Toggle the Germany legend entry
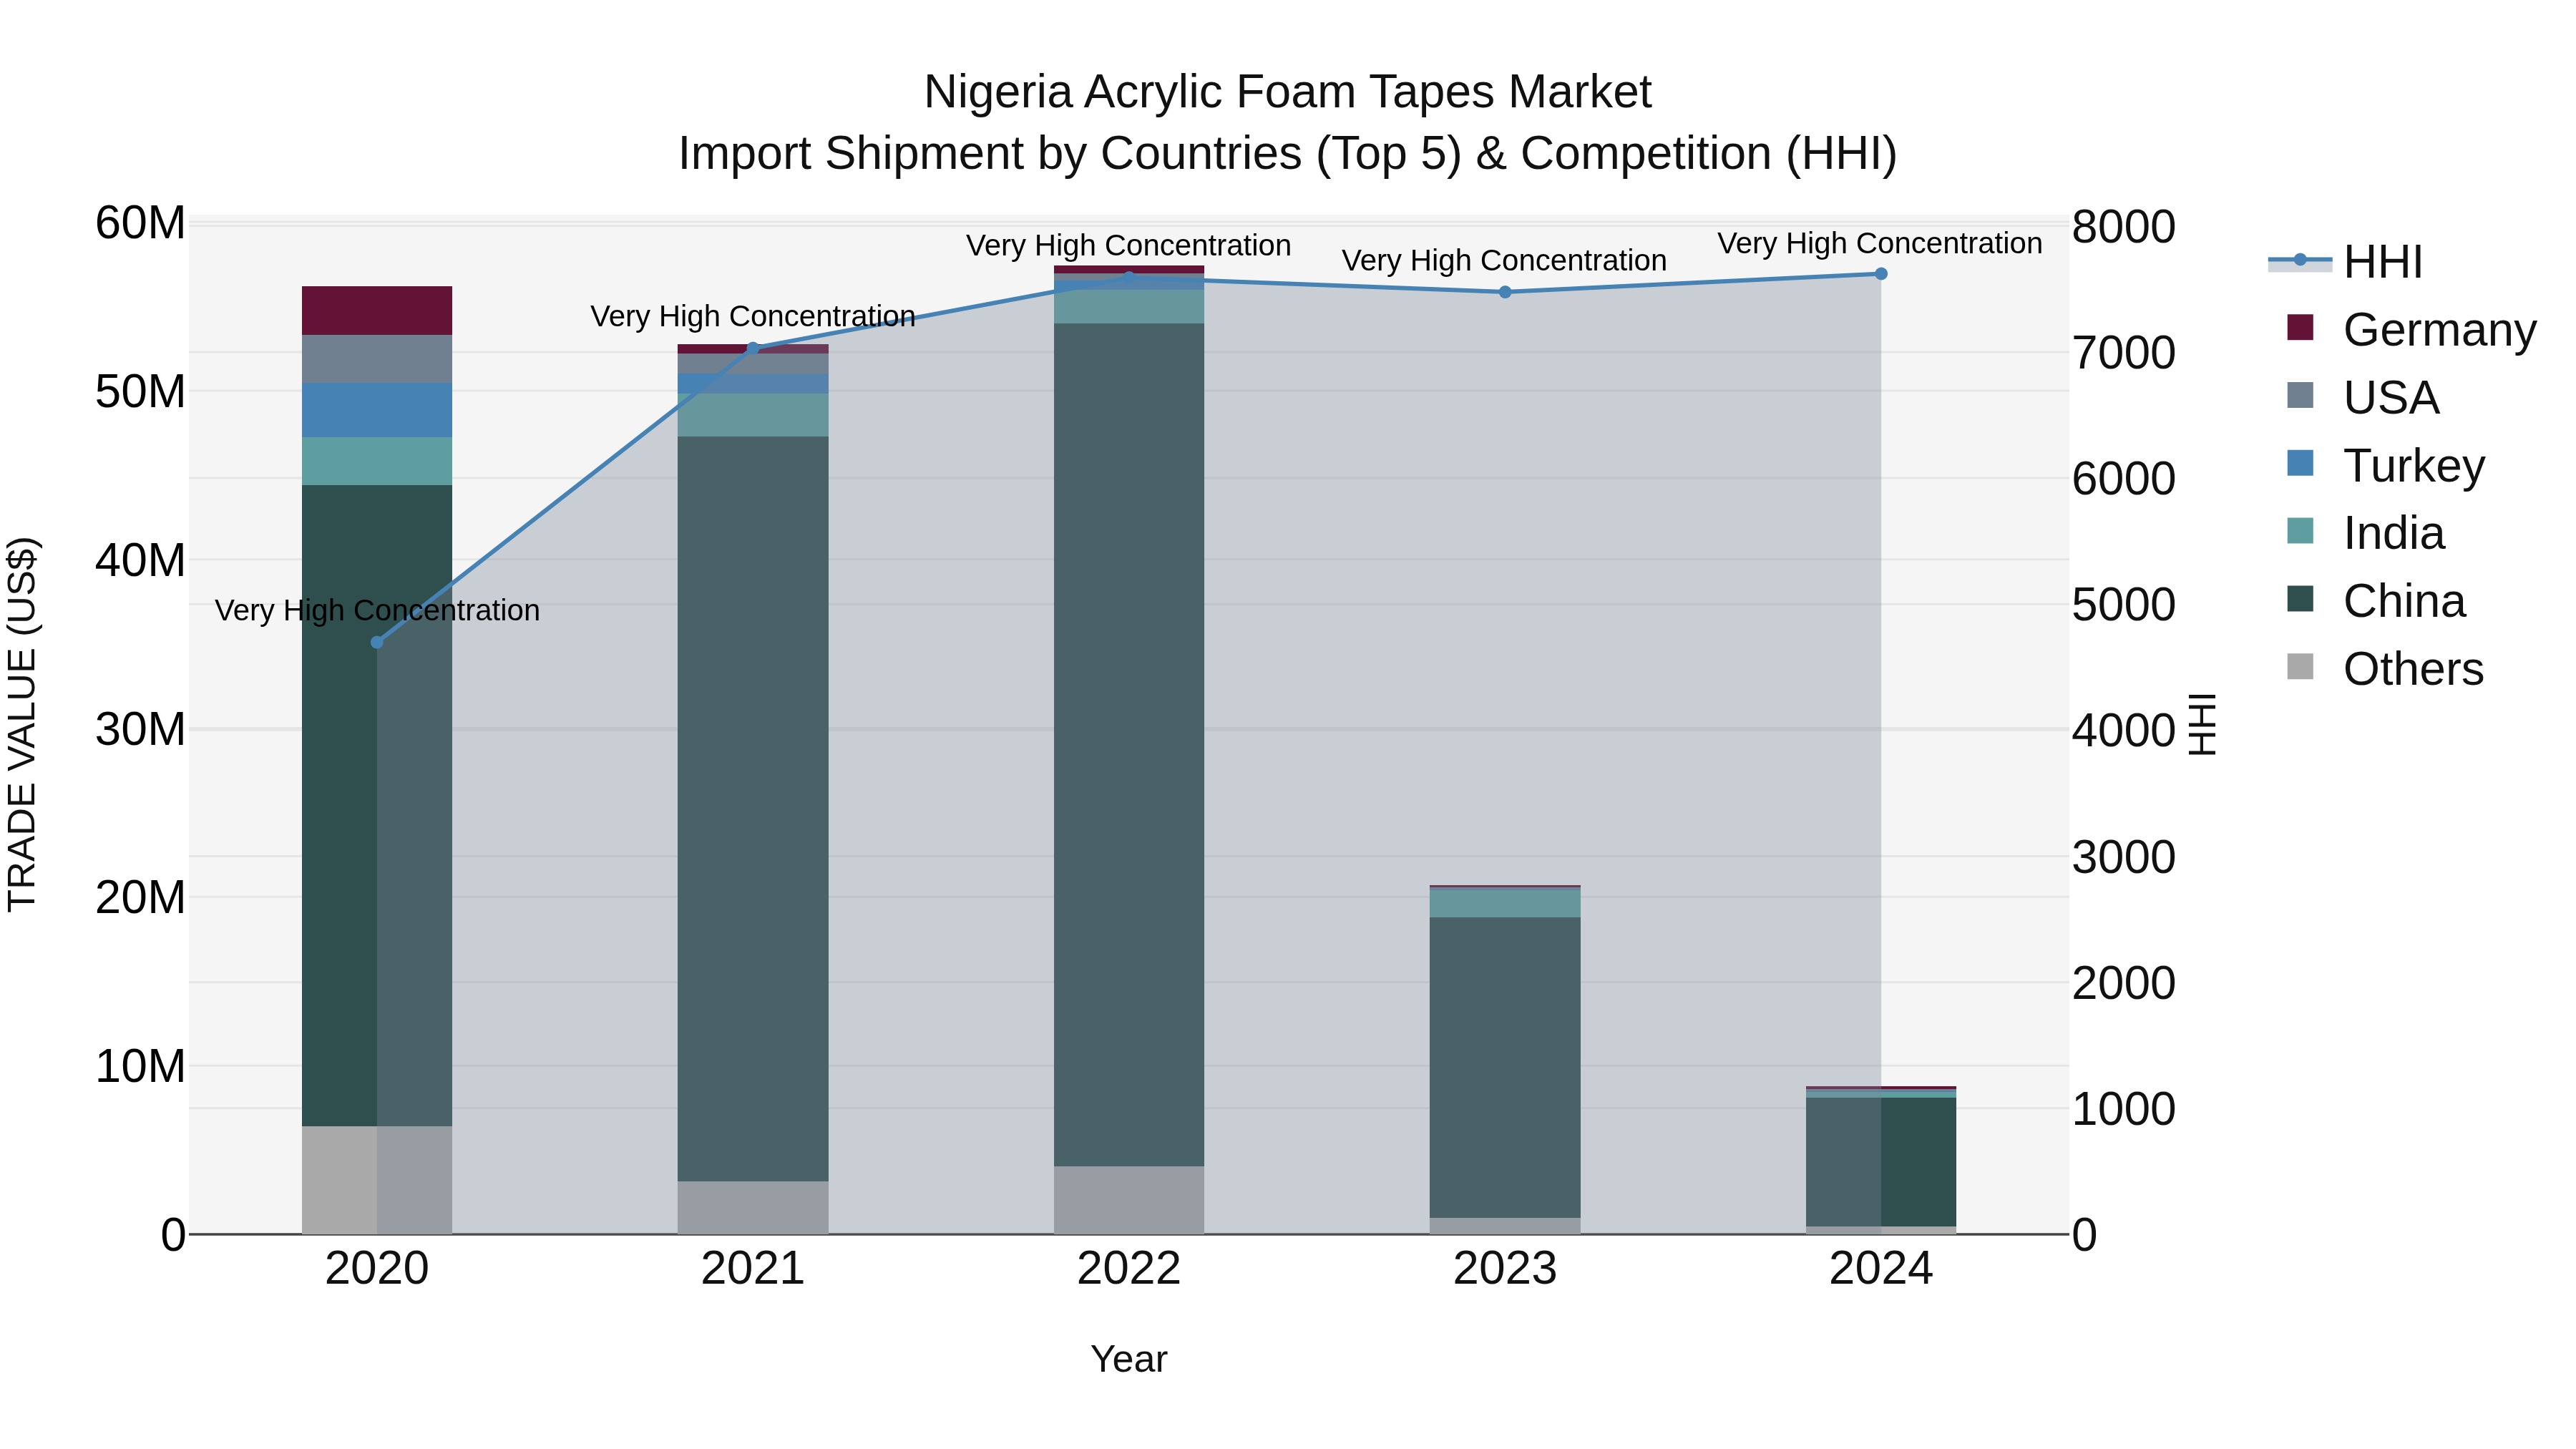Image resolution: width=2576 pixels, height=1449 pixels. [x=2411, y=330]
